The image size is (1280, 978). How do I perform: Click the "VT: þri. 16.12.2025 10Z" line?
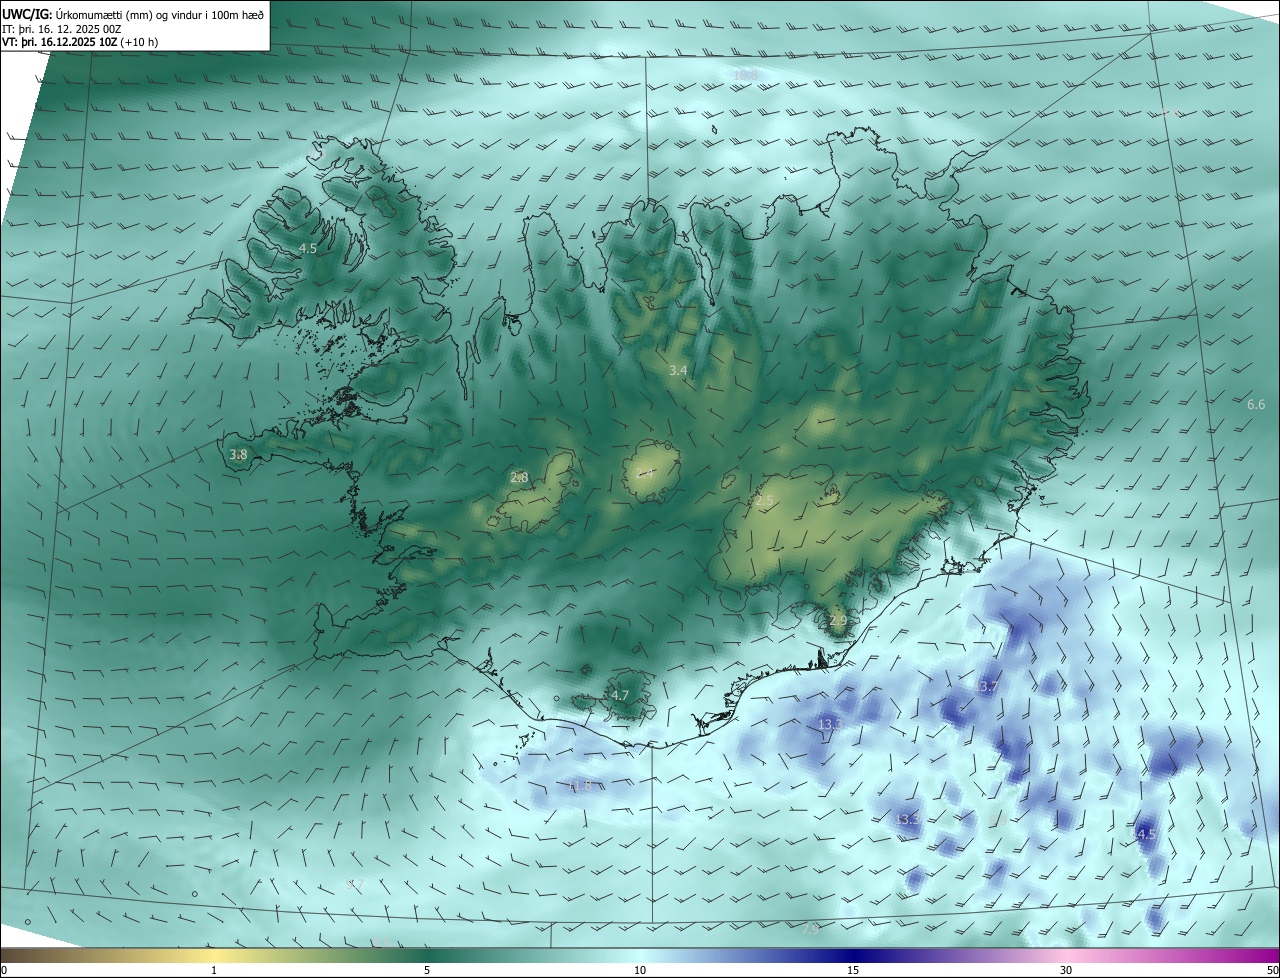[60, 42]
